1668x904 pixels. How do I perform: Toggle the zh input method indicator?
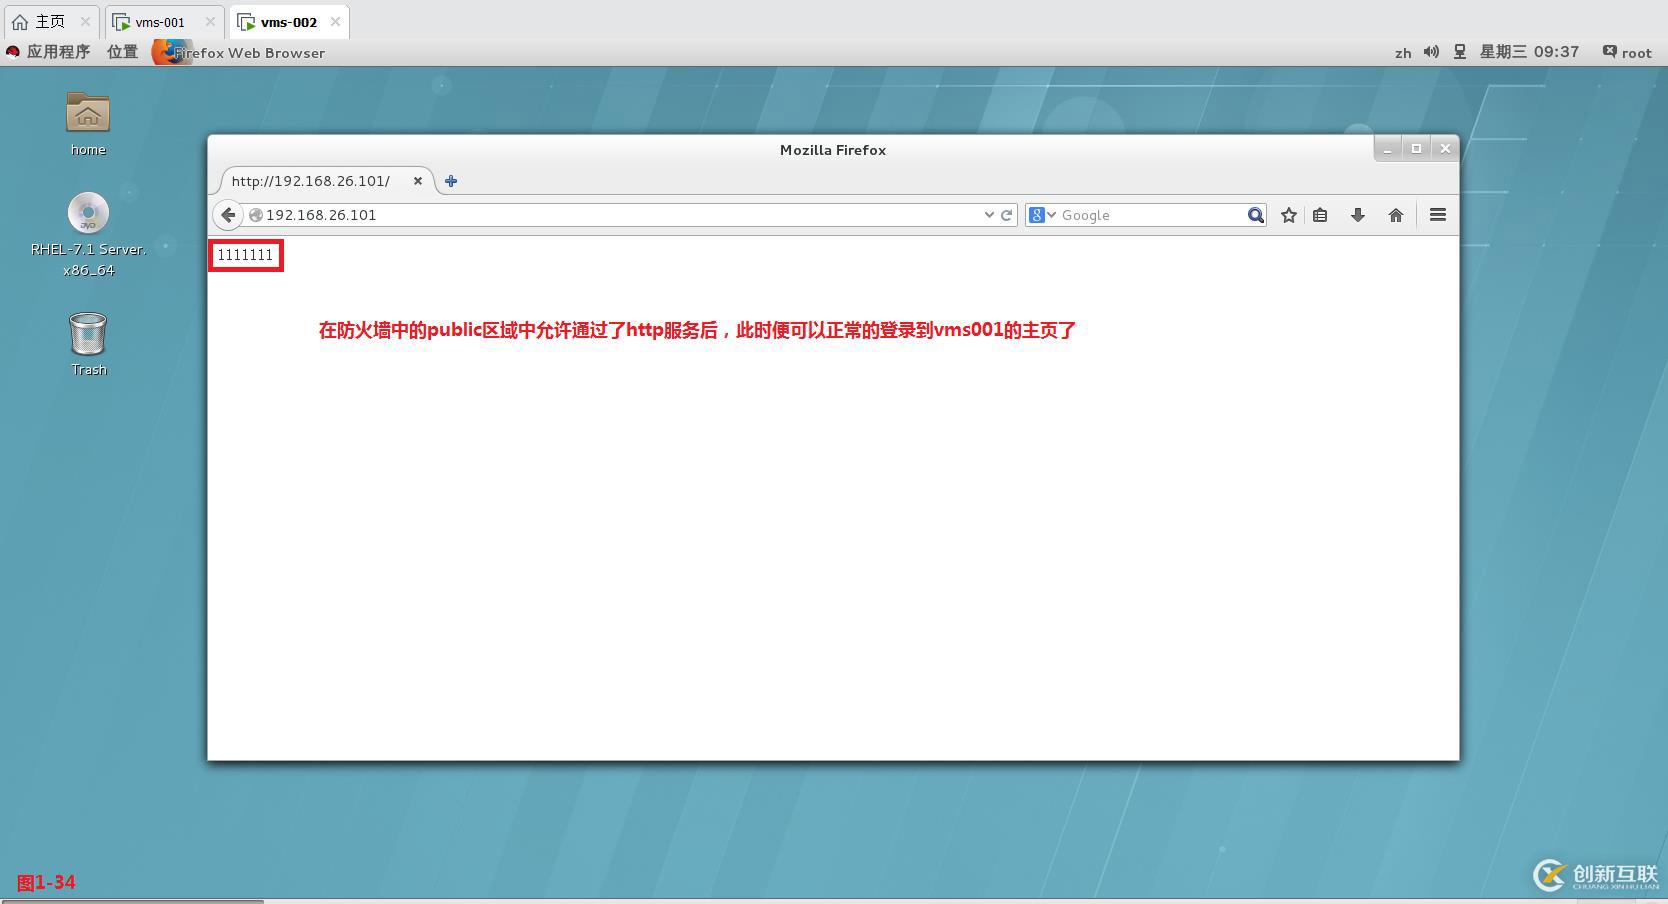pyautogui.click(x=1403, y=52)
